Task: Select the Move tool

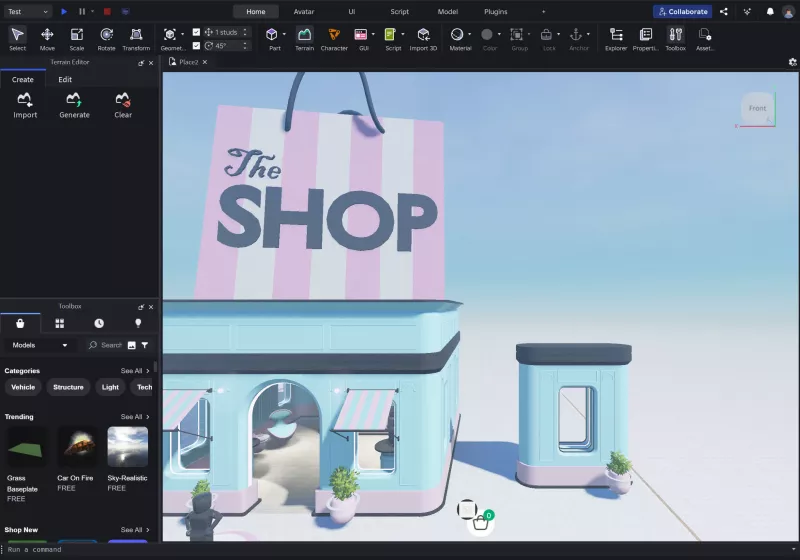Action: click(x=47, y=38)
